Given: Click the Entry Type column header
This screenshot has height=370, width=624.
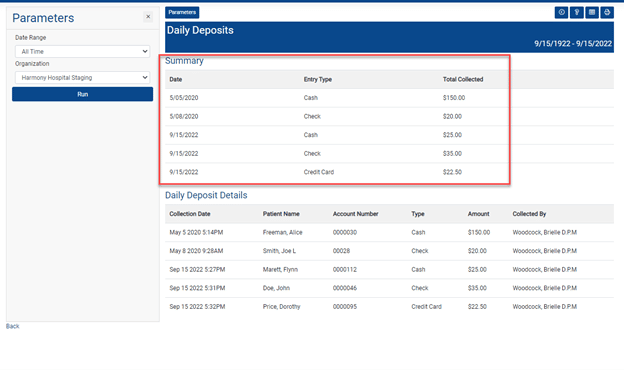Looking at the screenshot, I should [318, 80].
